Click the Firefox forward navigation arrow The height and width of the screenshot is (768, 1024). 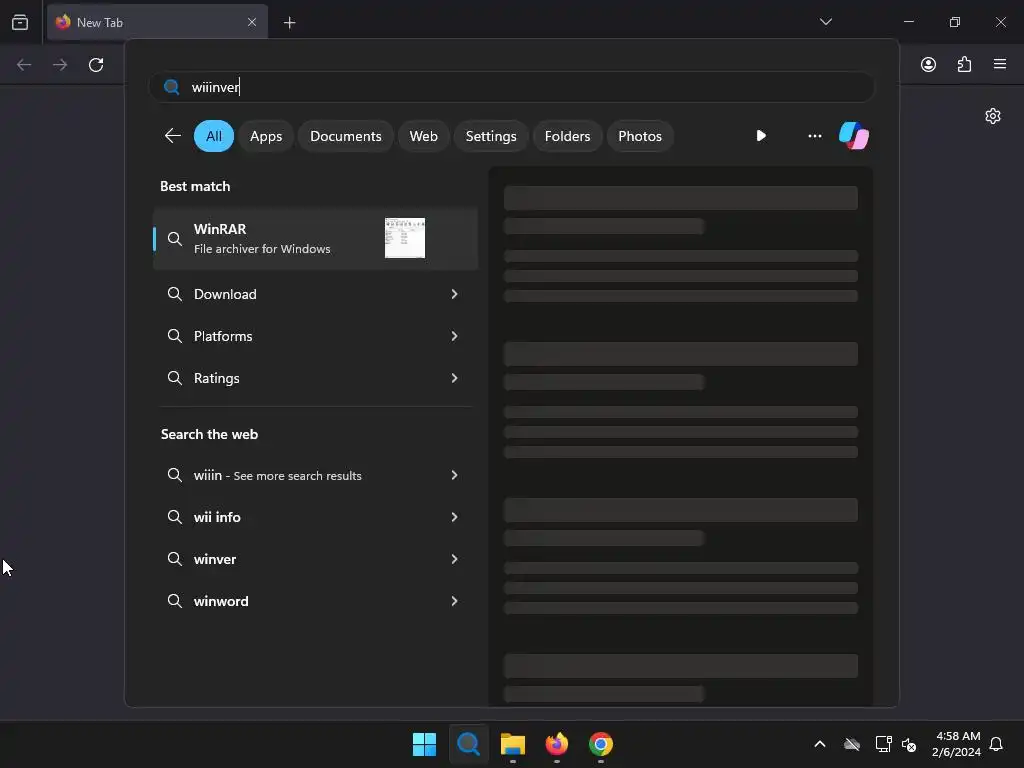click(60, 65)
